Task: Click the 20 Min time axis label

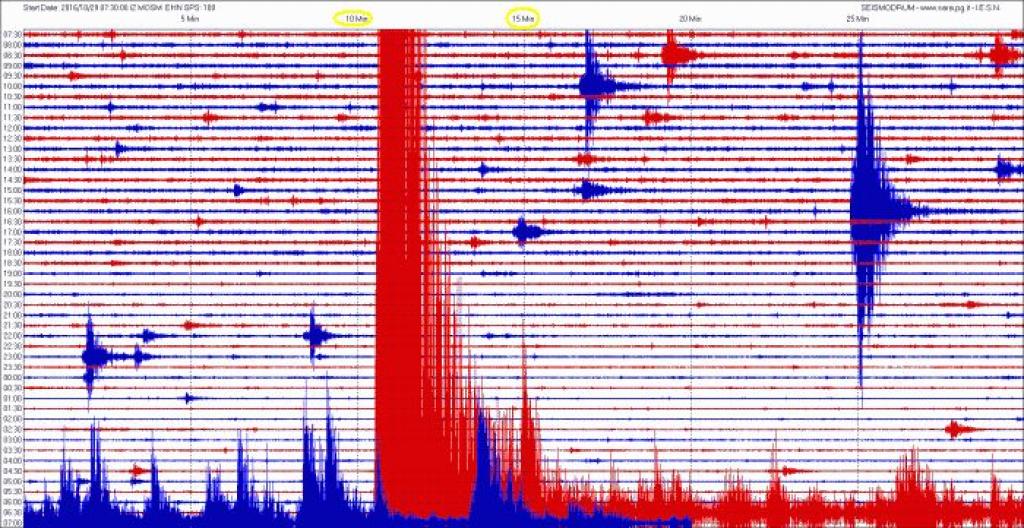Action: (x=687, y=19)
